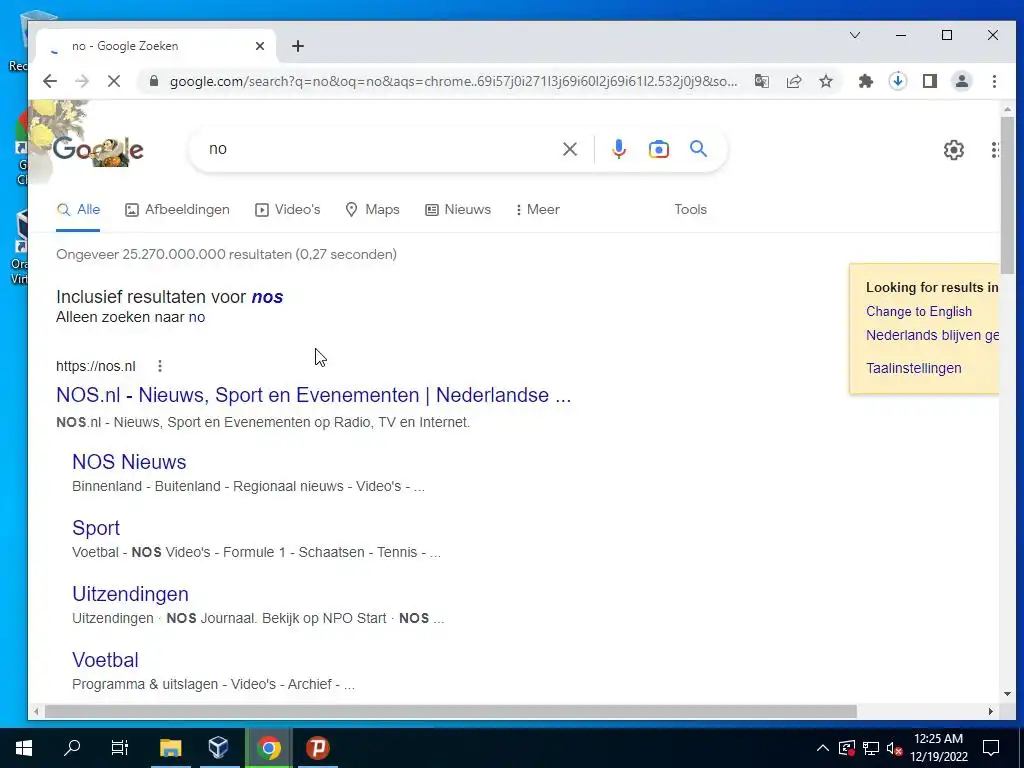Click the network tray icon
This screenshot has width=1024, height=768.
871,748
